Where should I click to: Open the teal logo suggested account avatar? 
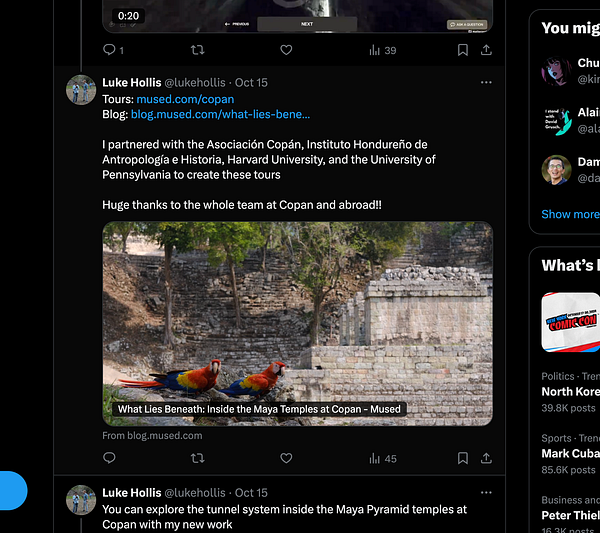[x=556, y=121]
